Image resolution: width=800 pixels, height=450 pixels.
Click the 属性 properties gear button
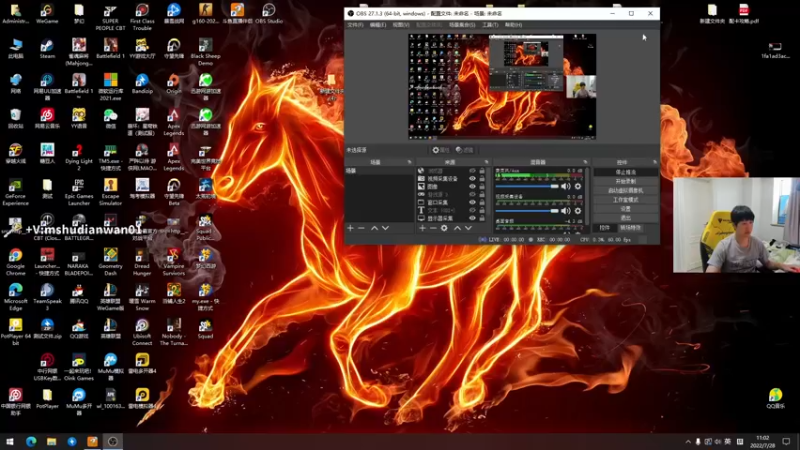[x=440, y=150]
